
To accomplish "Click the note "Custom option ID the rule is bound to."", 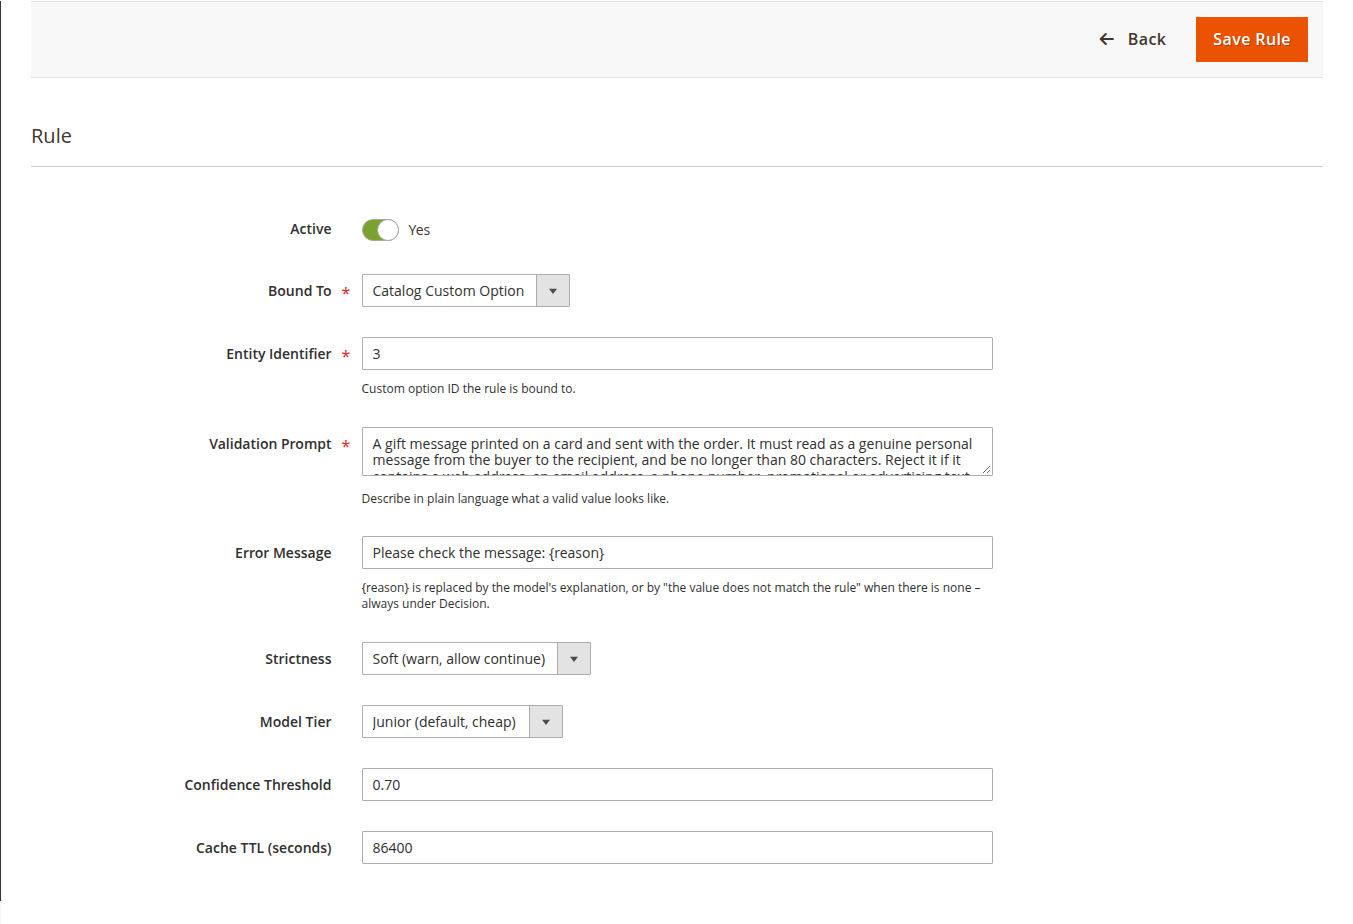I will pos(468,389).
